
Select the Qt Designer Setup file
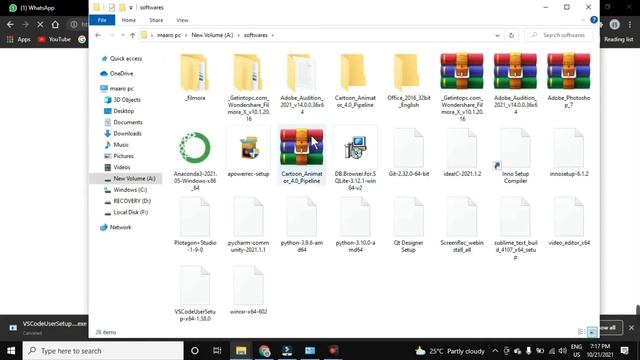409,225
